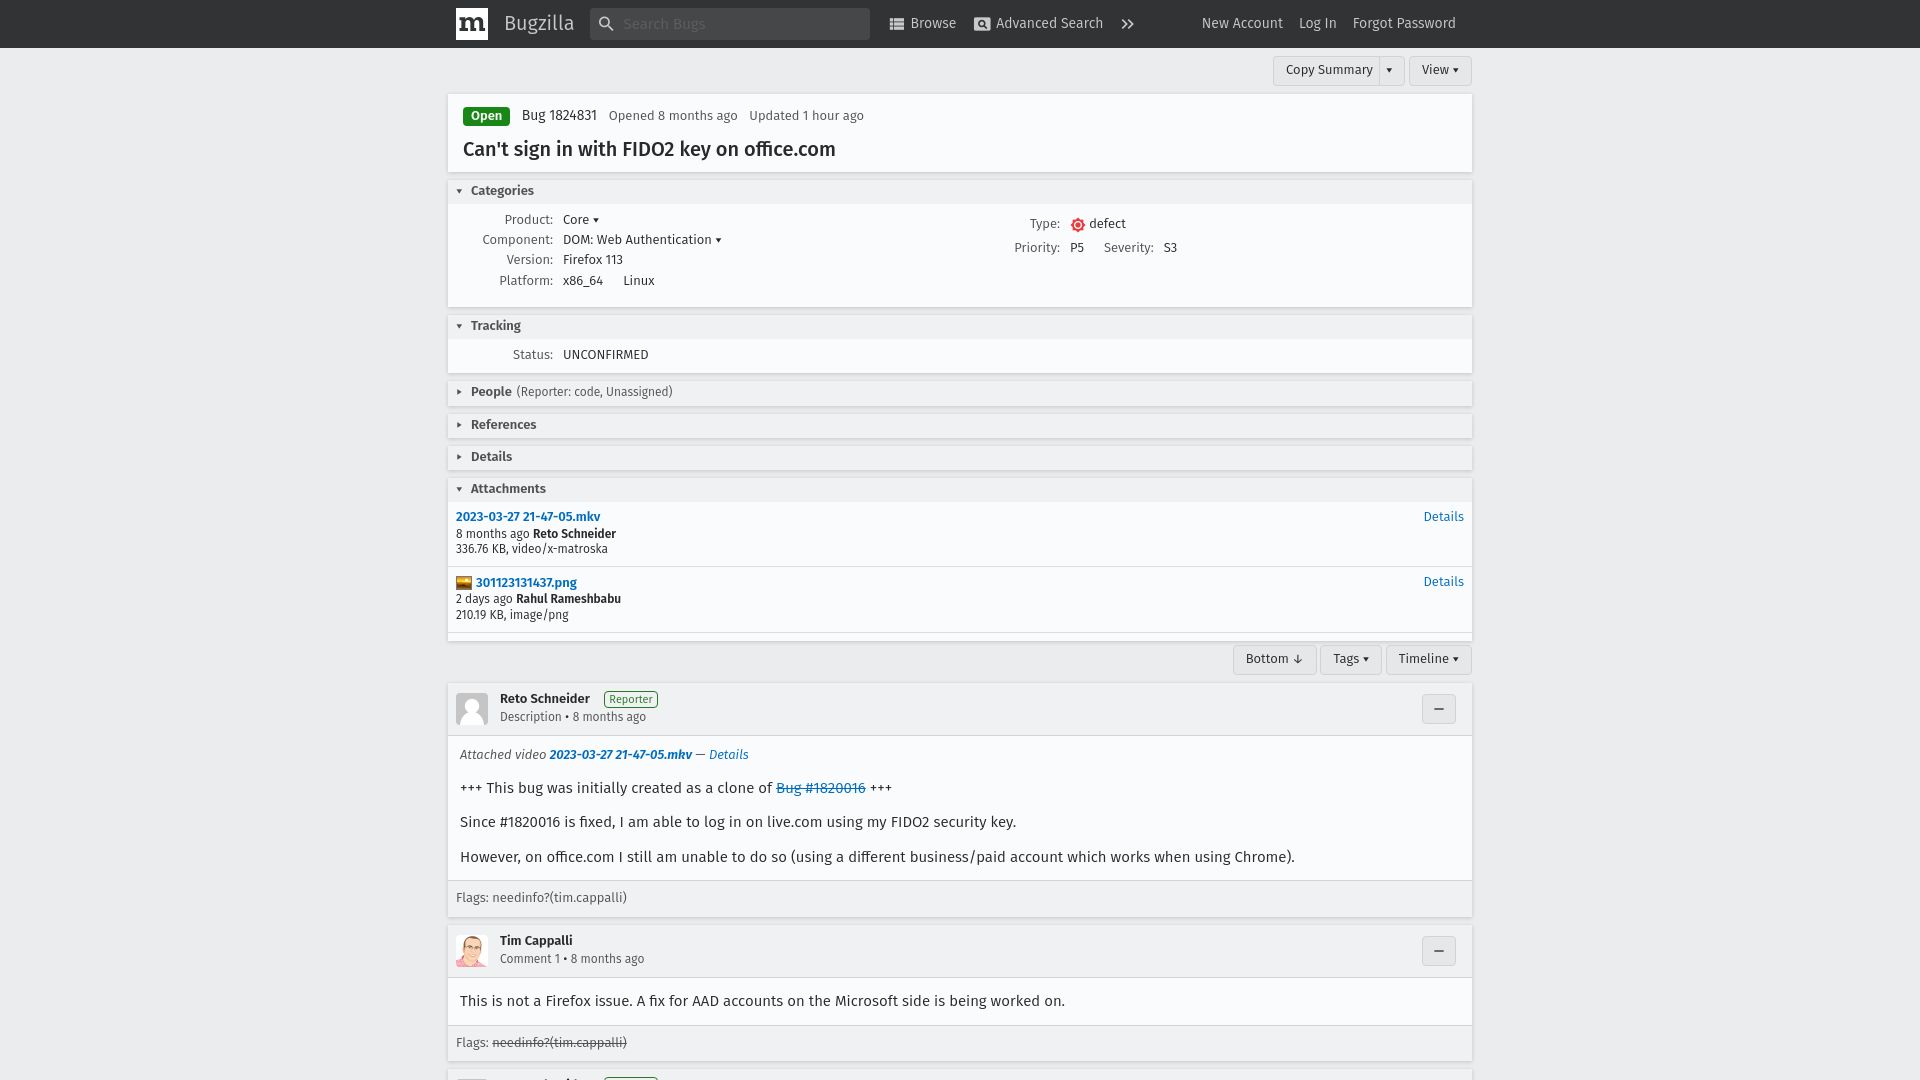Screen dimensions: 1920x1080
Task: Click the PNG attachment image icon
Action: point(464,583)
